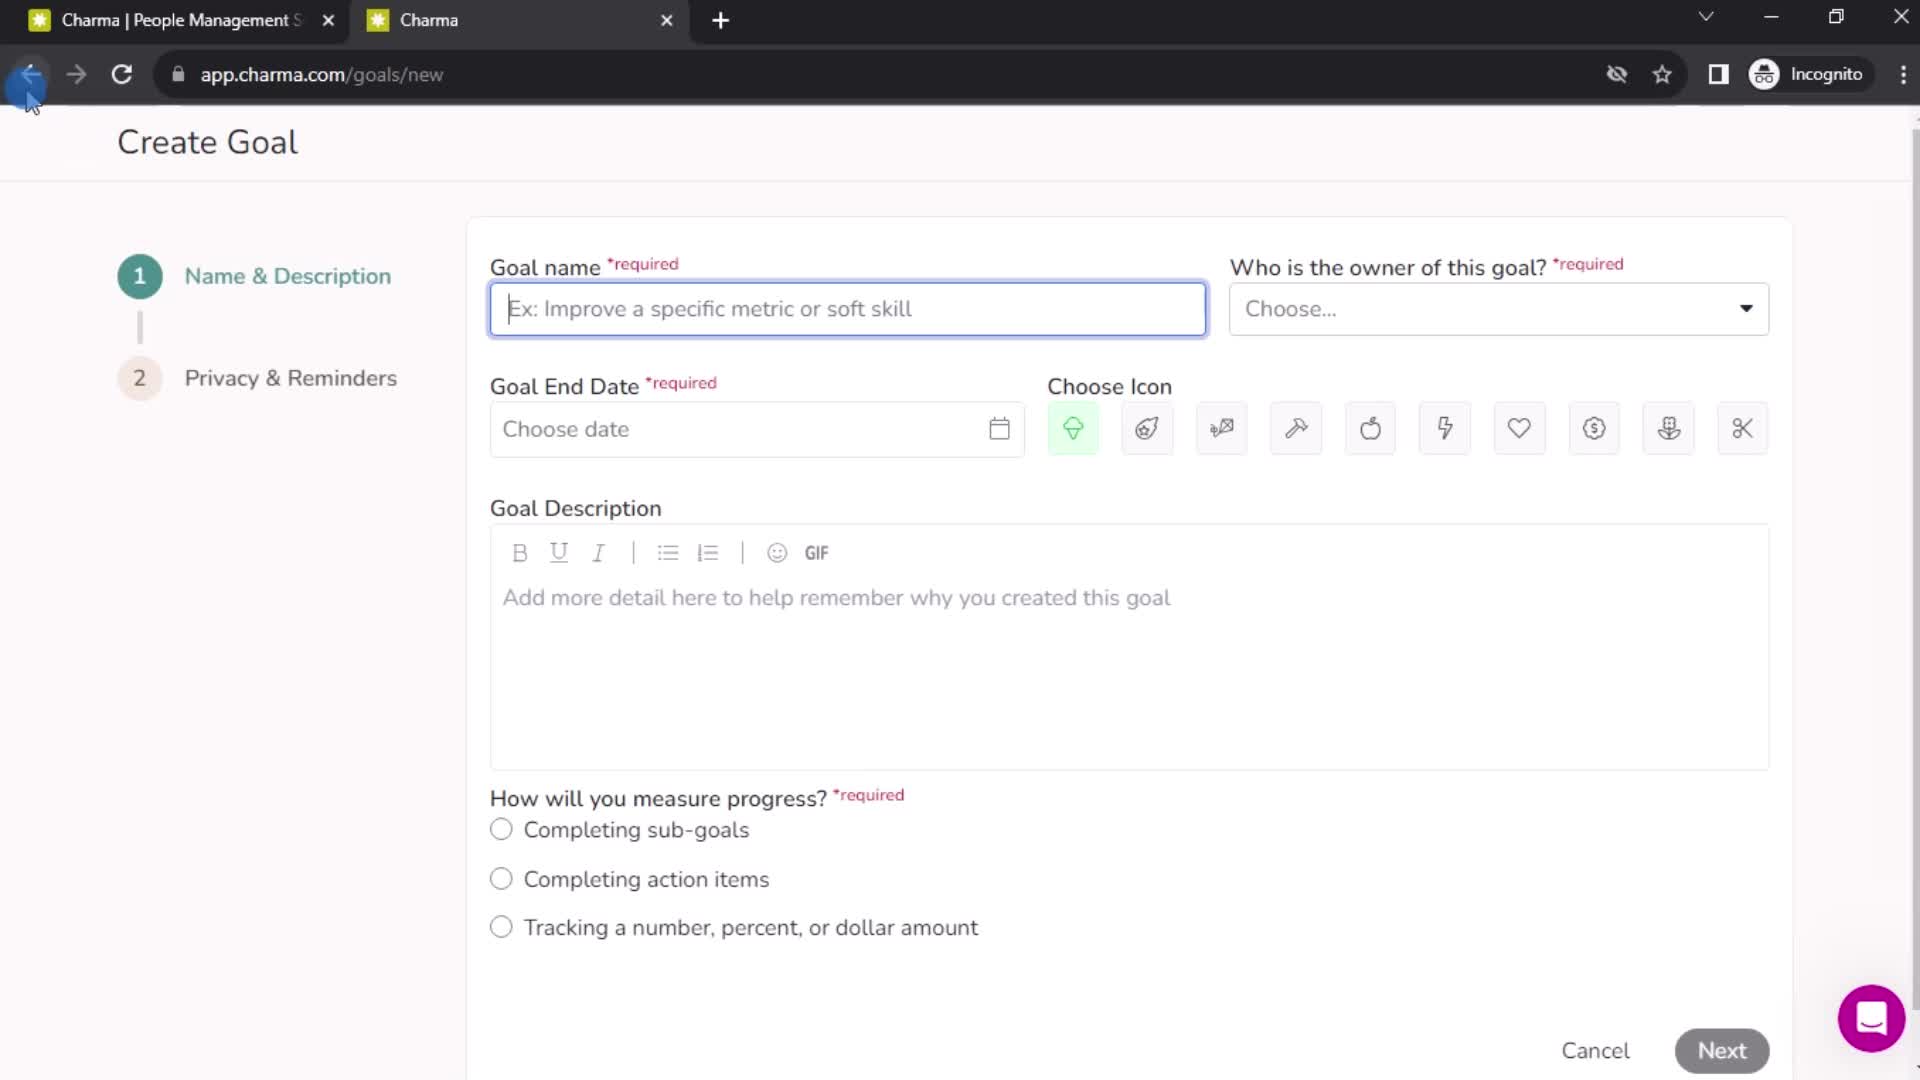Select Completing sub-goals radio option
1920x1080 pixels.
tap(501, 830)
